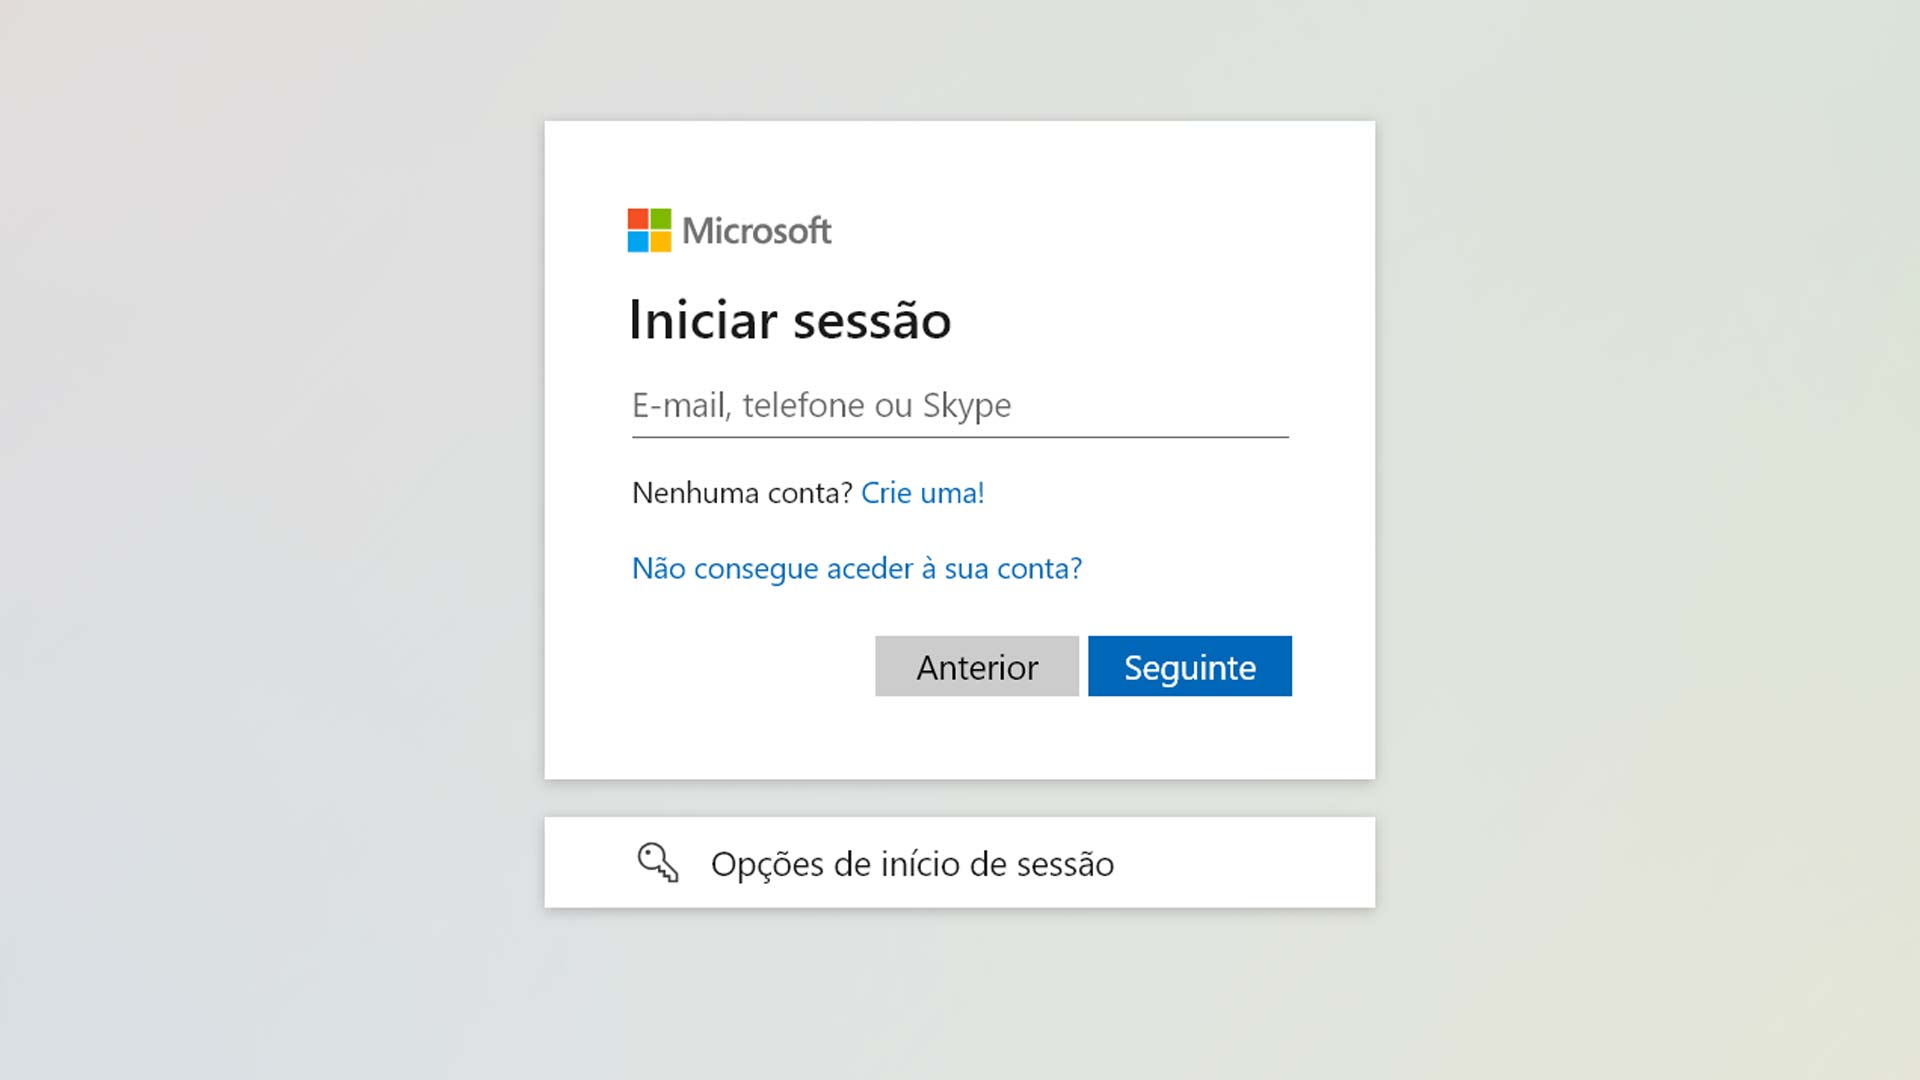This screenshot has height=1080, width=1920.
Task: Click the underline of the email input field
Action: coord(959,437)
